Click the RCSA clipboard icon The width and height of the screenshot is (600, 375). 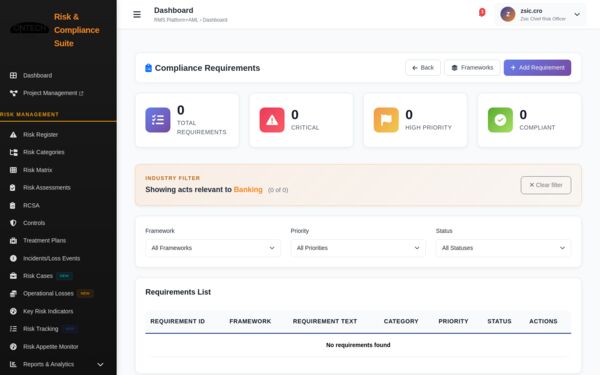pos(13,205)
